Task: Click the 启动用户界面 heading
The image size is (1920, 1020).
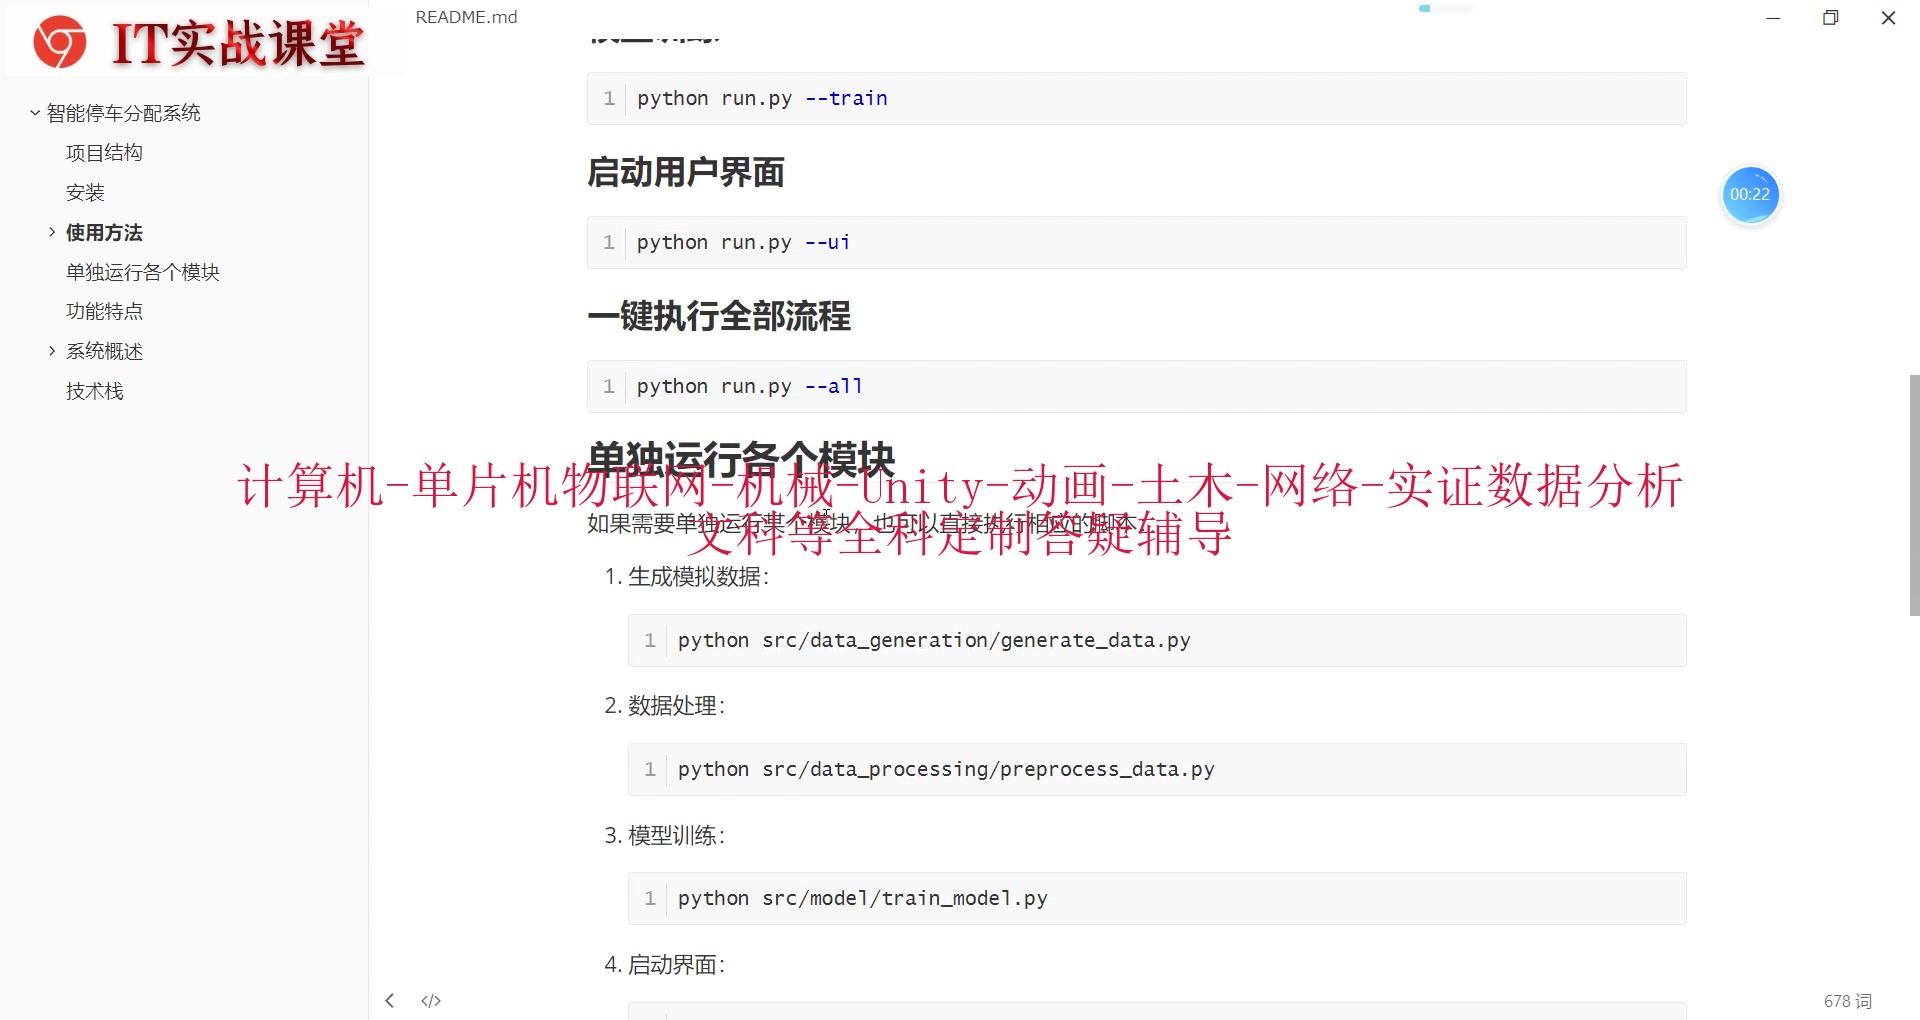Action: [x=686, y=172]
